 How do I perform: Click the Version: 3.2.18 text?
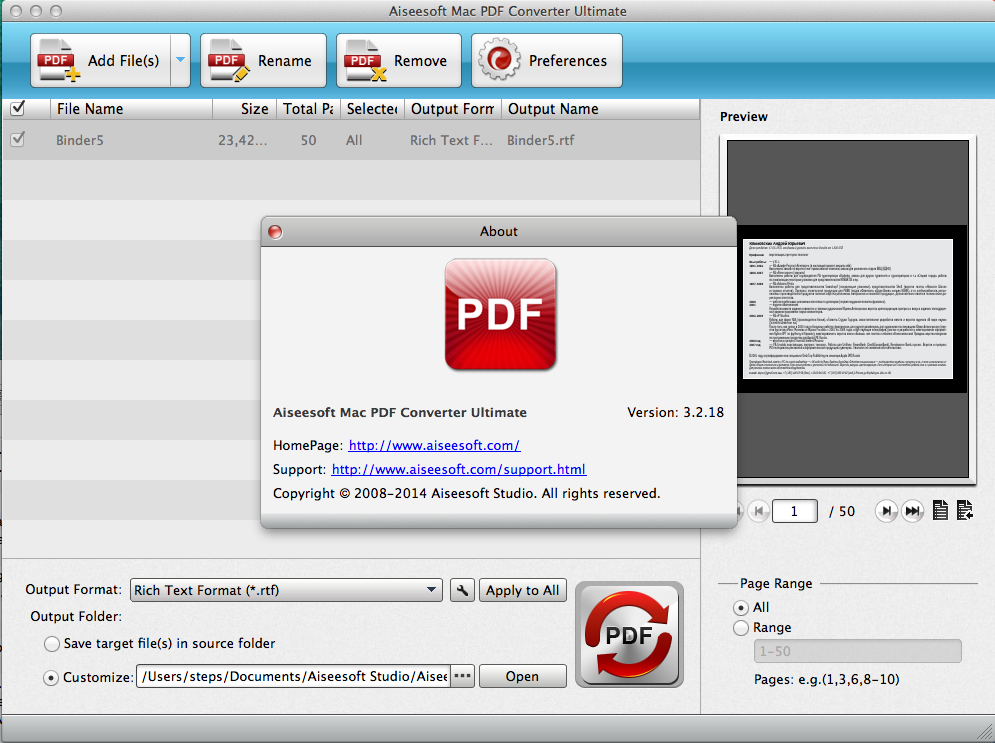click(675, 412)
